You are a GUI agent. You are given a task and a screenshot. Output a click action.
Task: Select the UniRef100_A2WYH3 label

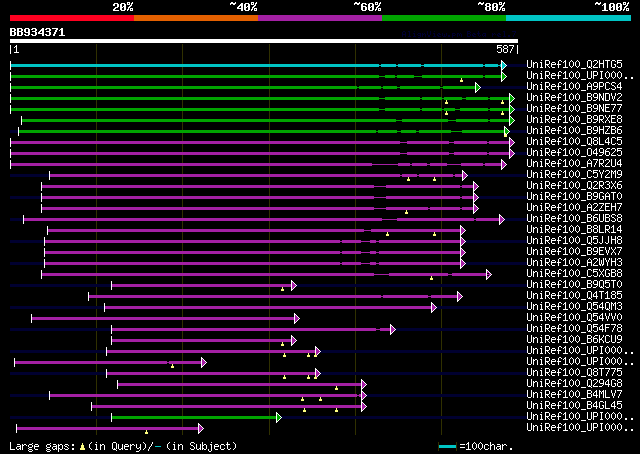(x=574, y=263)
